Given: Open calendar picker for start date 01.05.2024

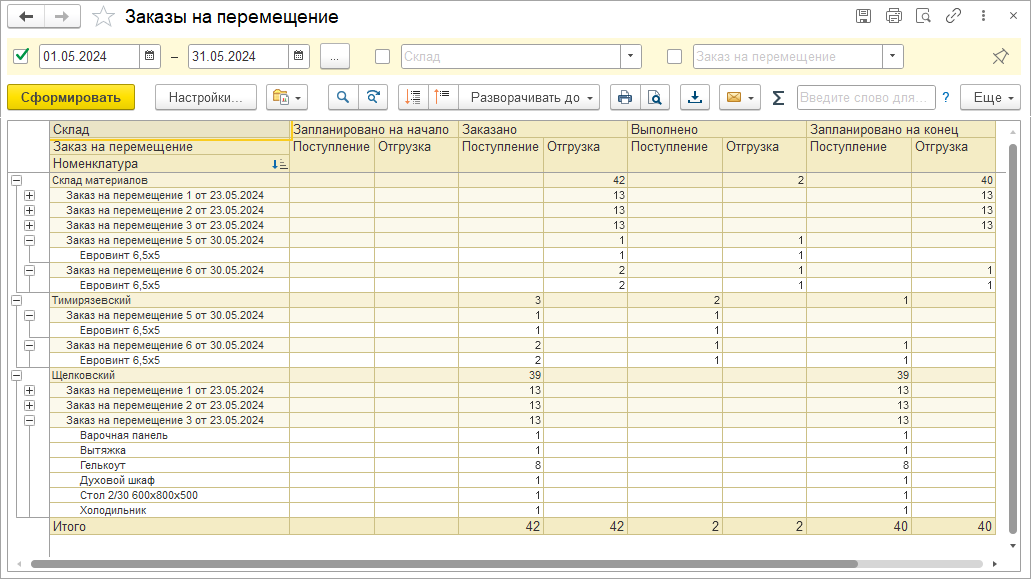Looking at the screenshot, I should click(149, 56).
